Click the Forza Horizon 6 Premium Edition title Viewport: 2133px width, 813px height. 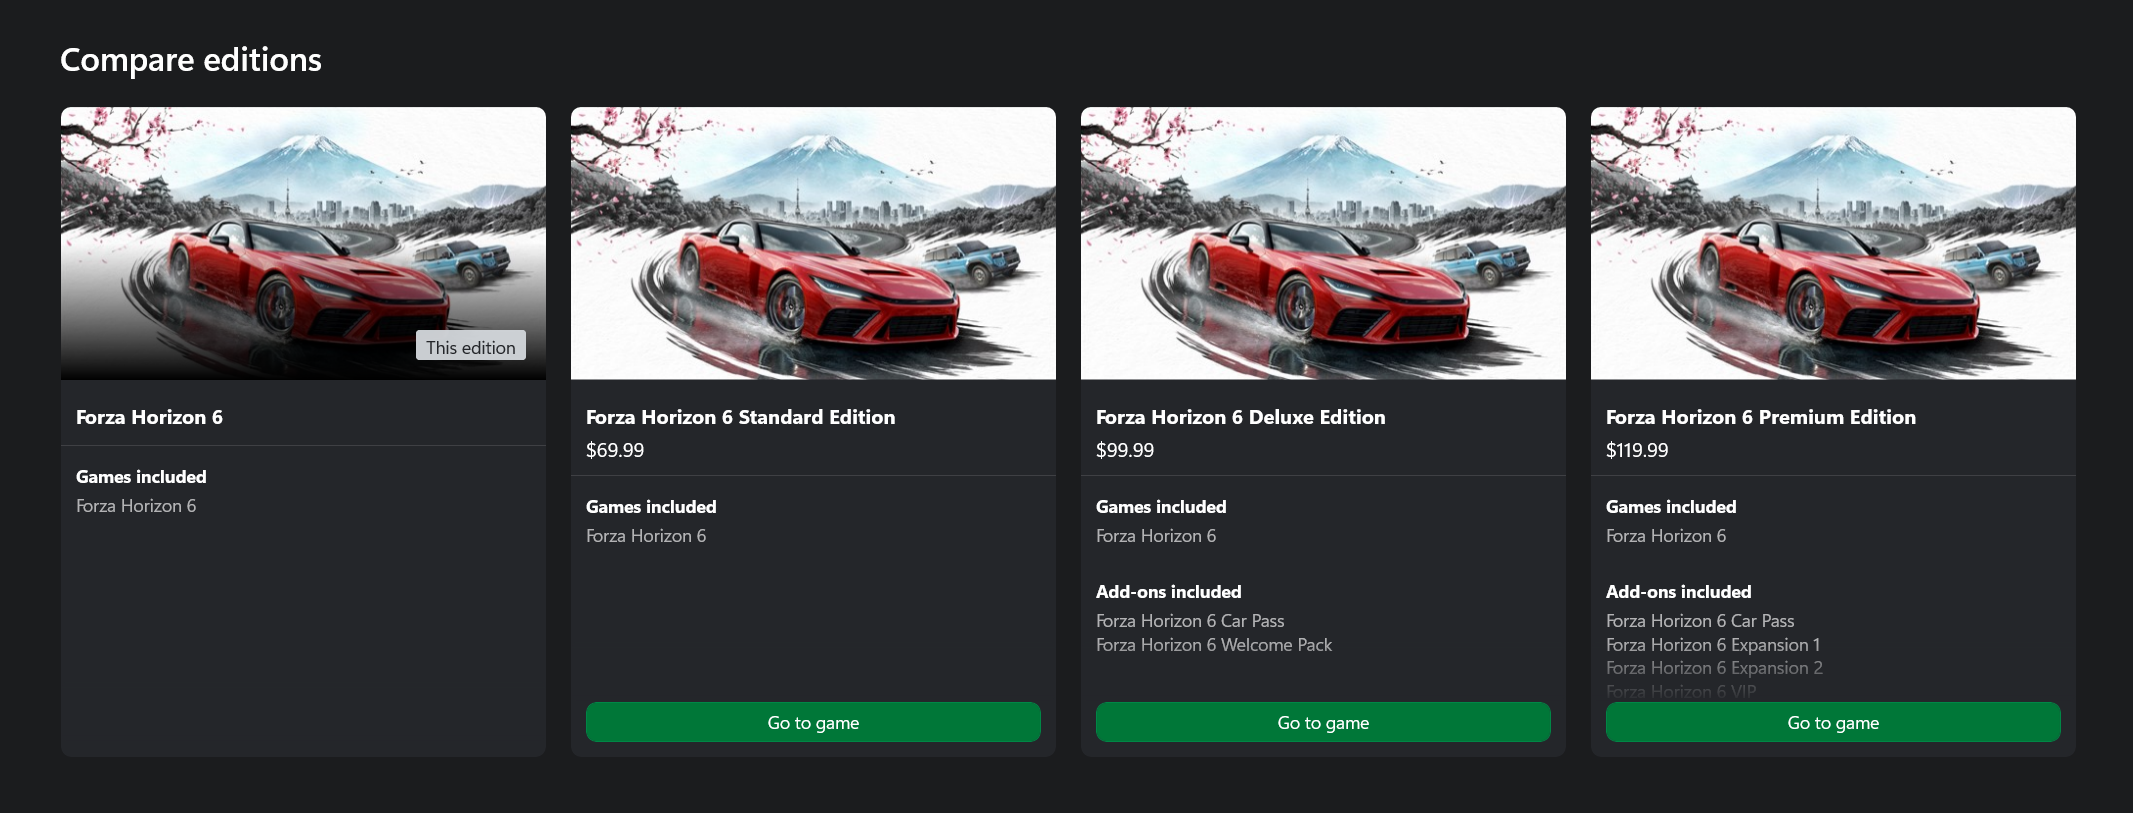[1761, 417]
